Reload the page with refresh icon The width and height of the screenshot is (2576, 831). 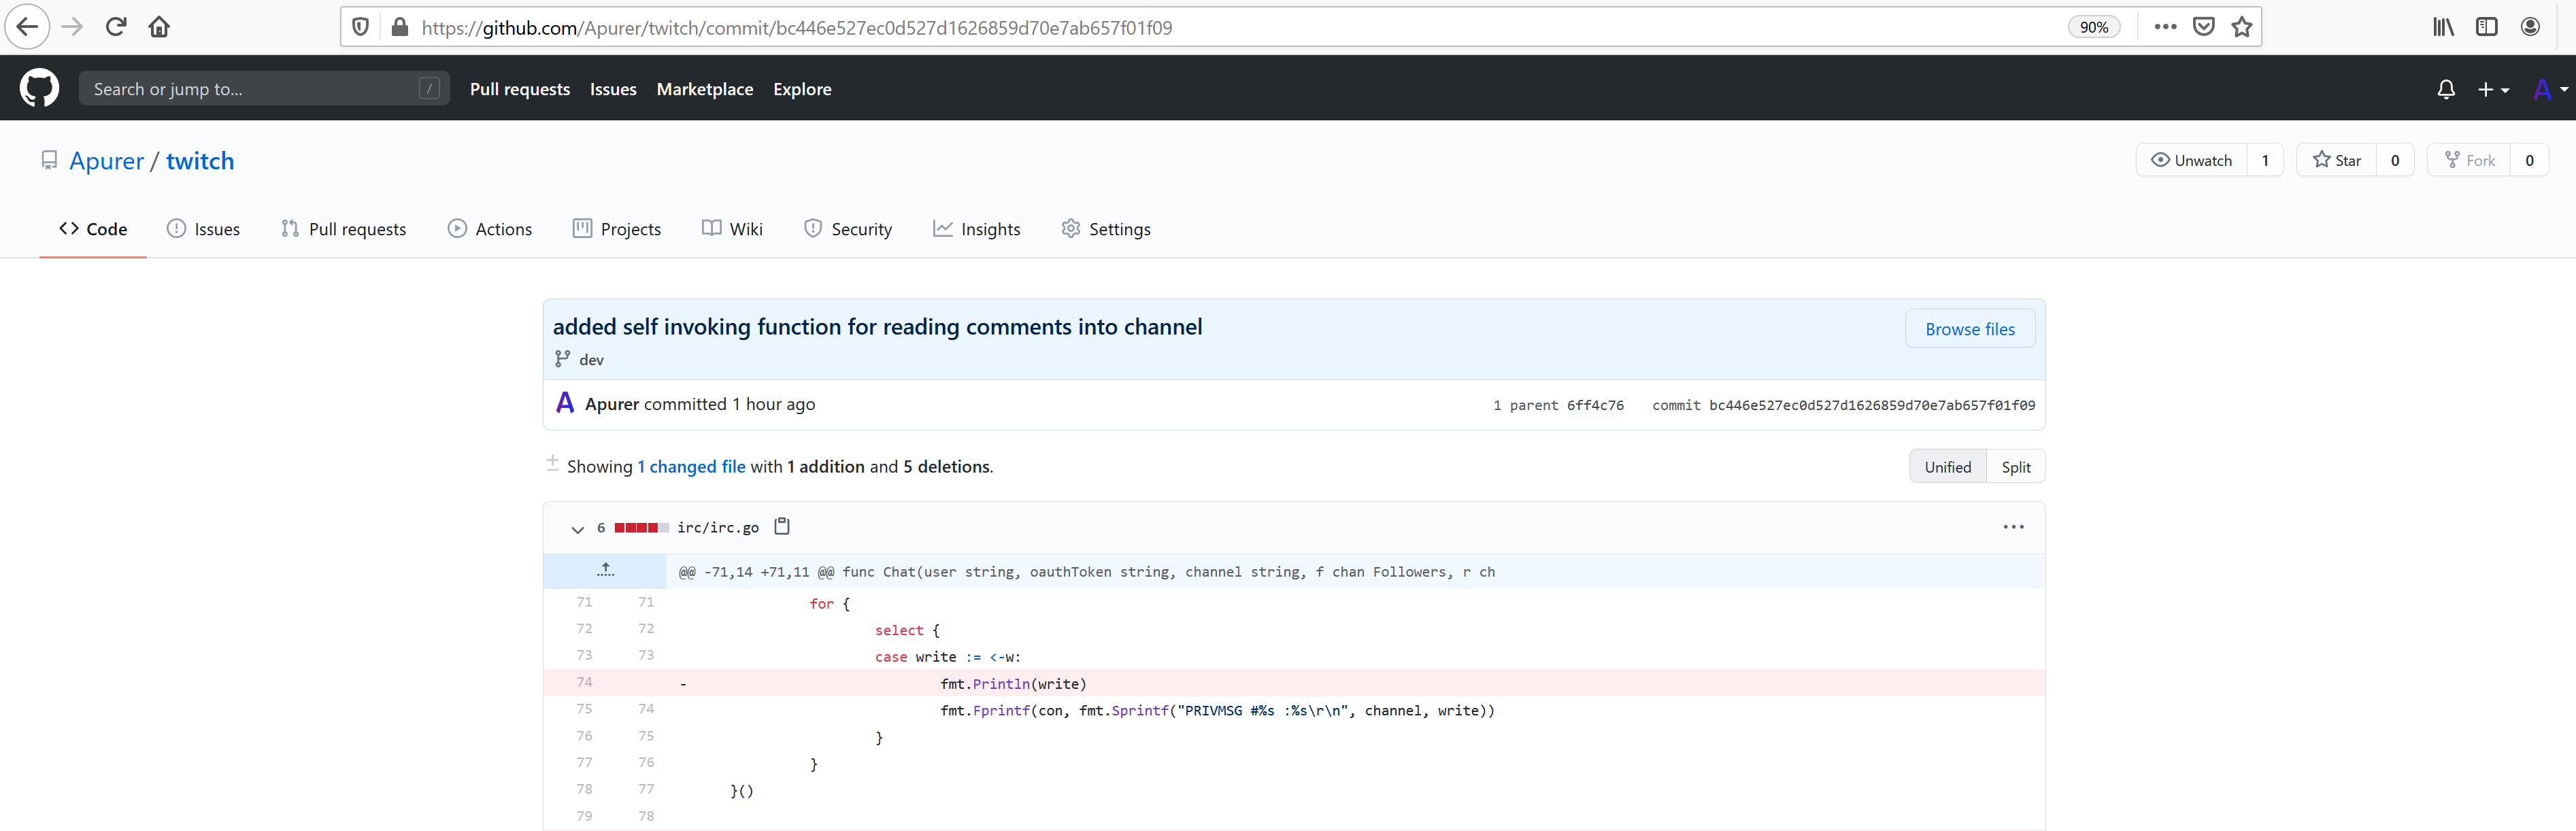(x=116, y=27)
